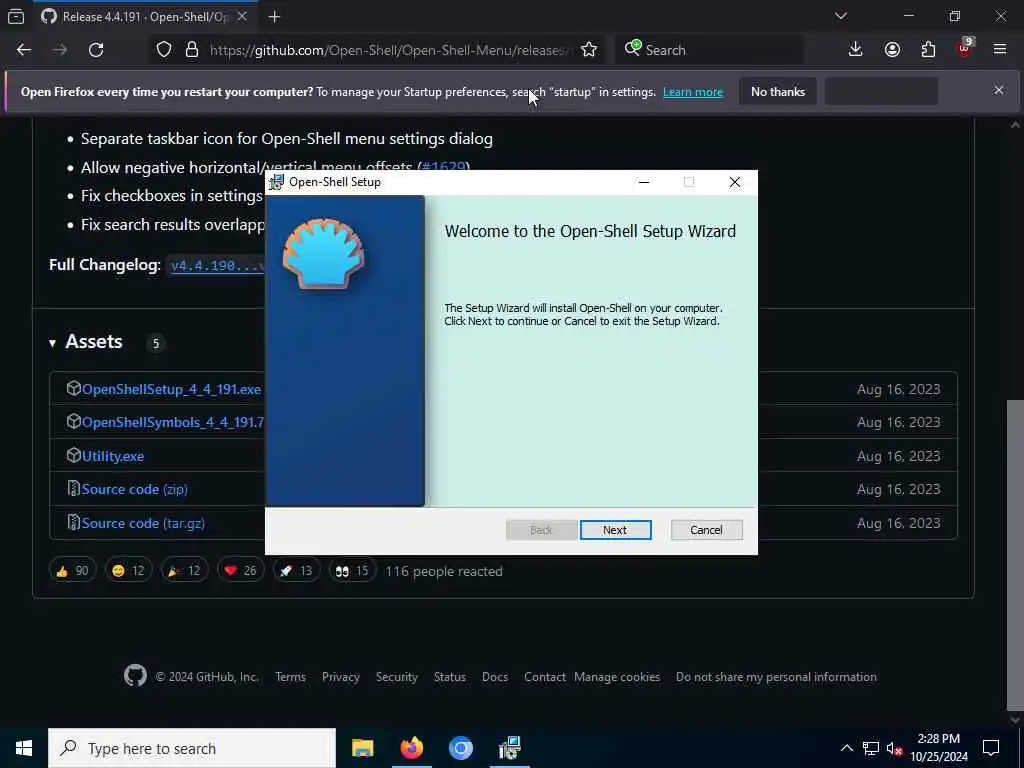Switch to Firefox in the taskbar

pyautogui.click(x=411, y=748)
